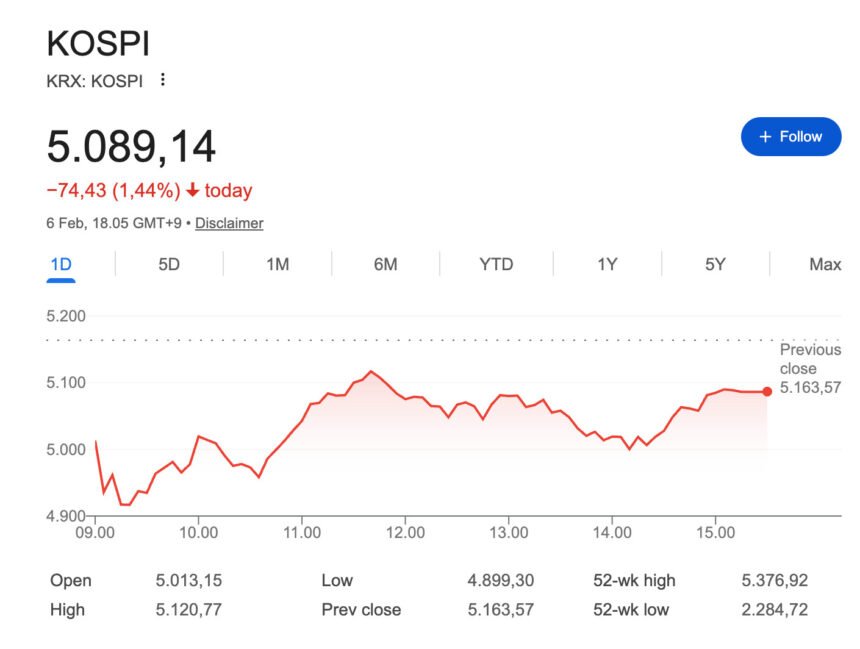Show the Max chart range
The height and width of the screenshot is (649, 860).
click(x=824, y=264)
